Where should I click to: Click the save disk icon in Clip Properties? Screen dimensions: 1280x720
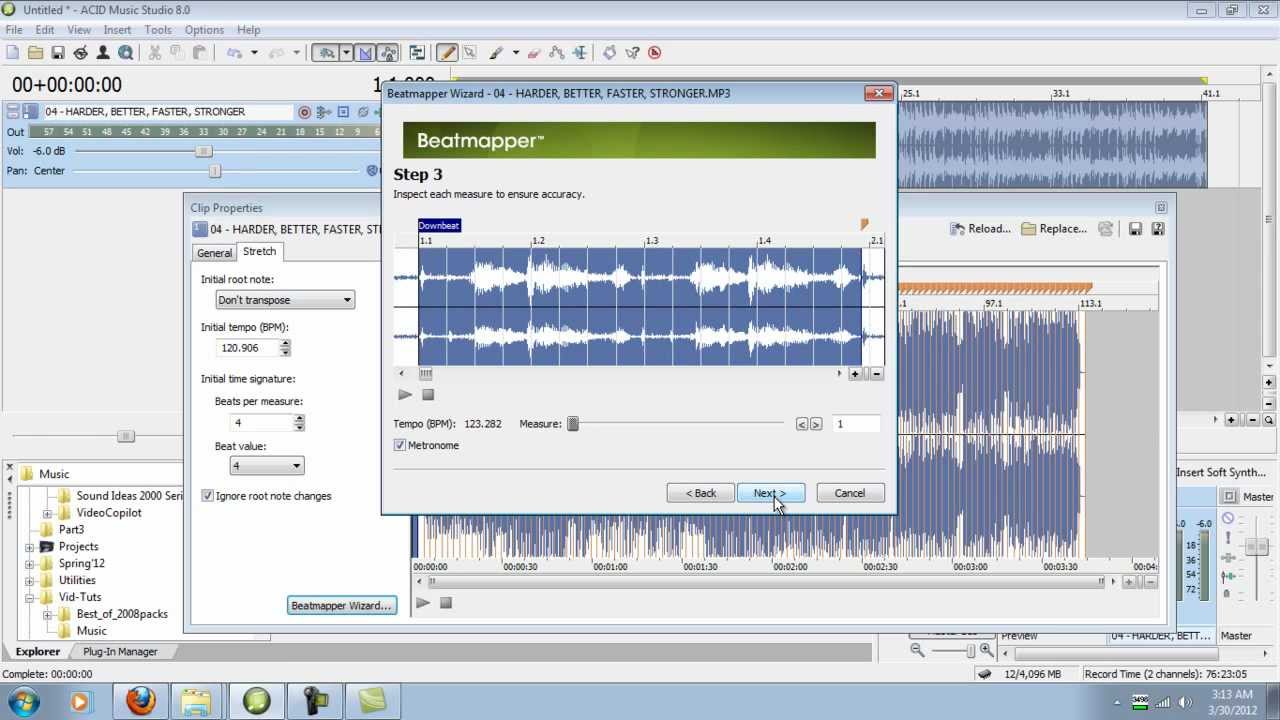[x=1135, y=229]
